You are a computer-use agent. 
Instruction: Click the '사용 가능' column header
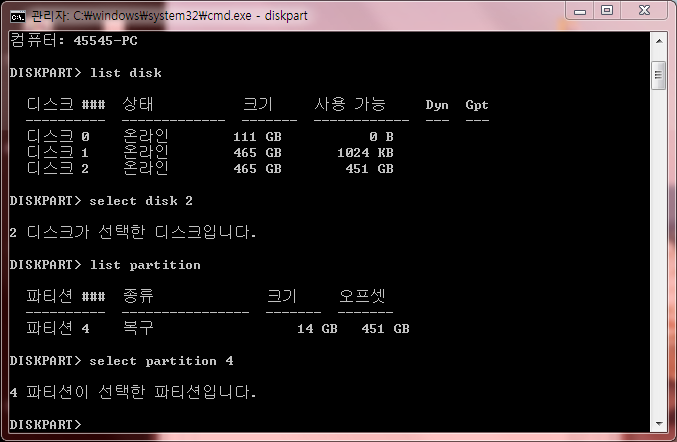click(x=350, y=104)
